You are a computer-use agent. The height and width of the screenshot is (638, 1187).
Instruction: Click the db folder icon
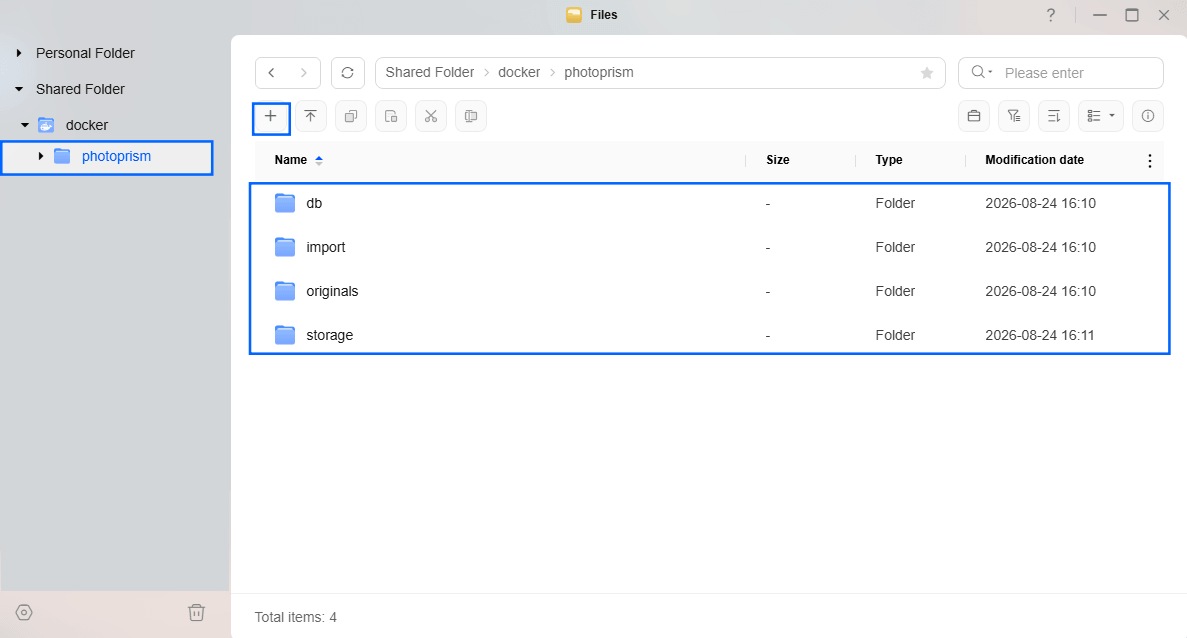[x=285, y=203]
